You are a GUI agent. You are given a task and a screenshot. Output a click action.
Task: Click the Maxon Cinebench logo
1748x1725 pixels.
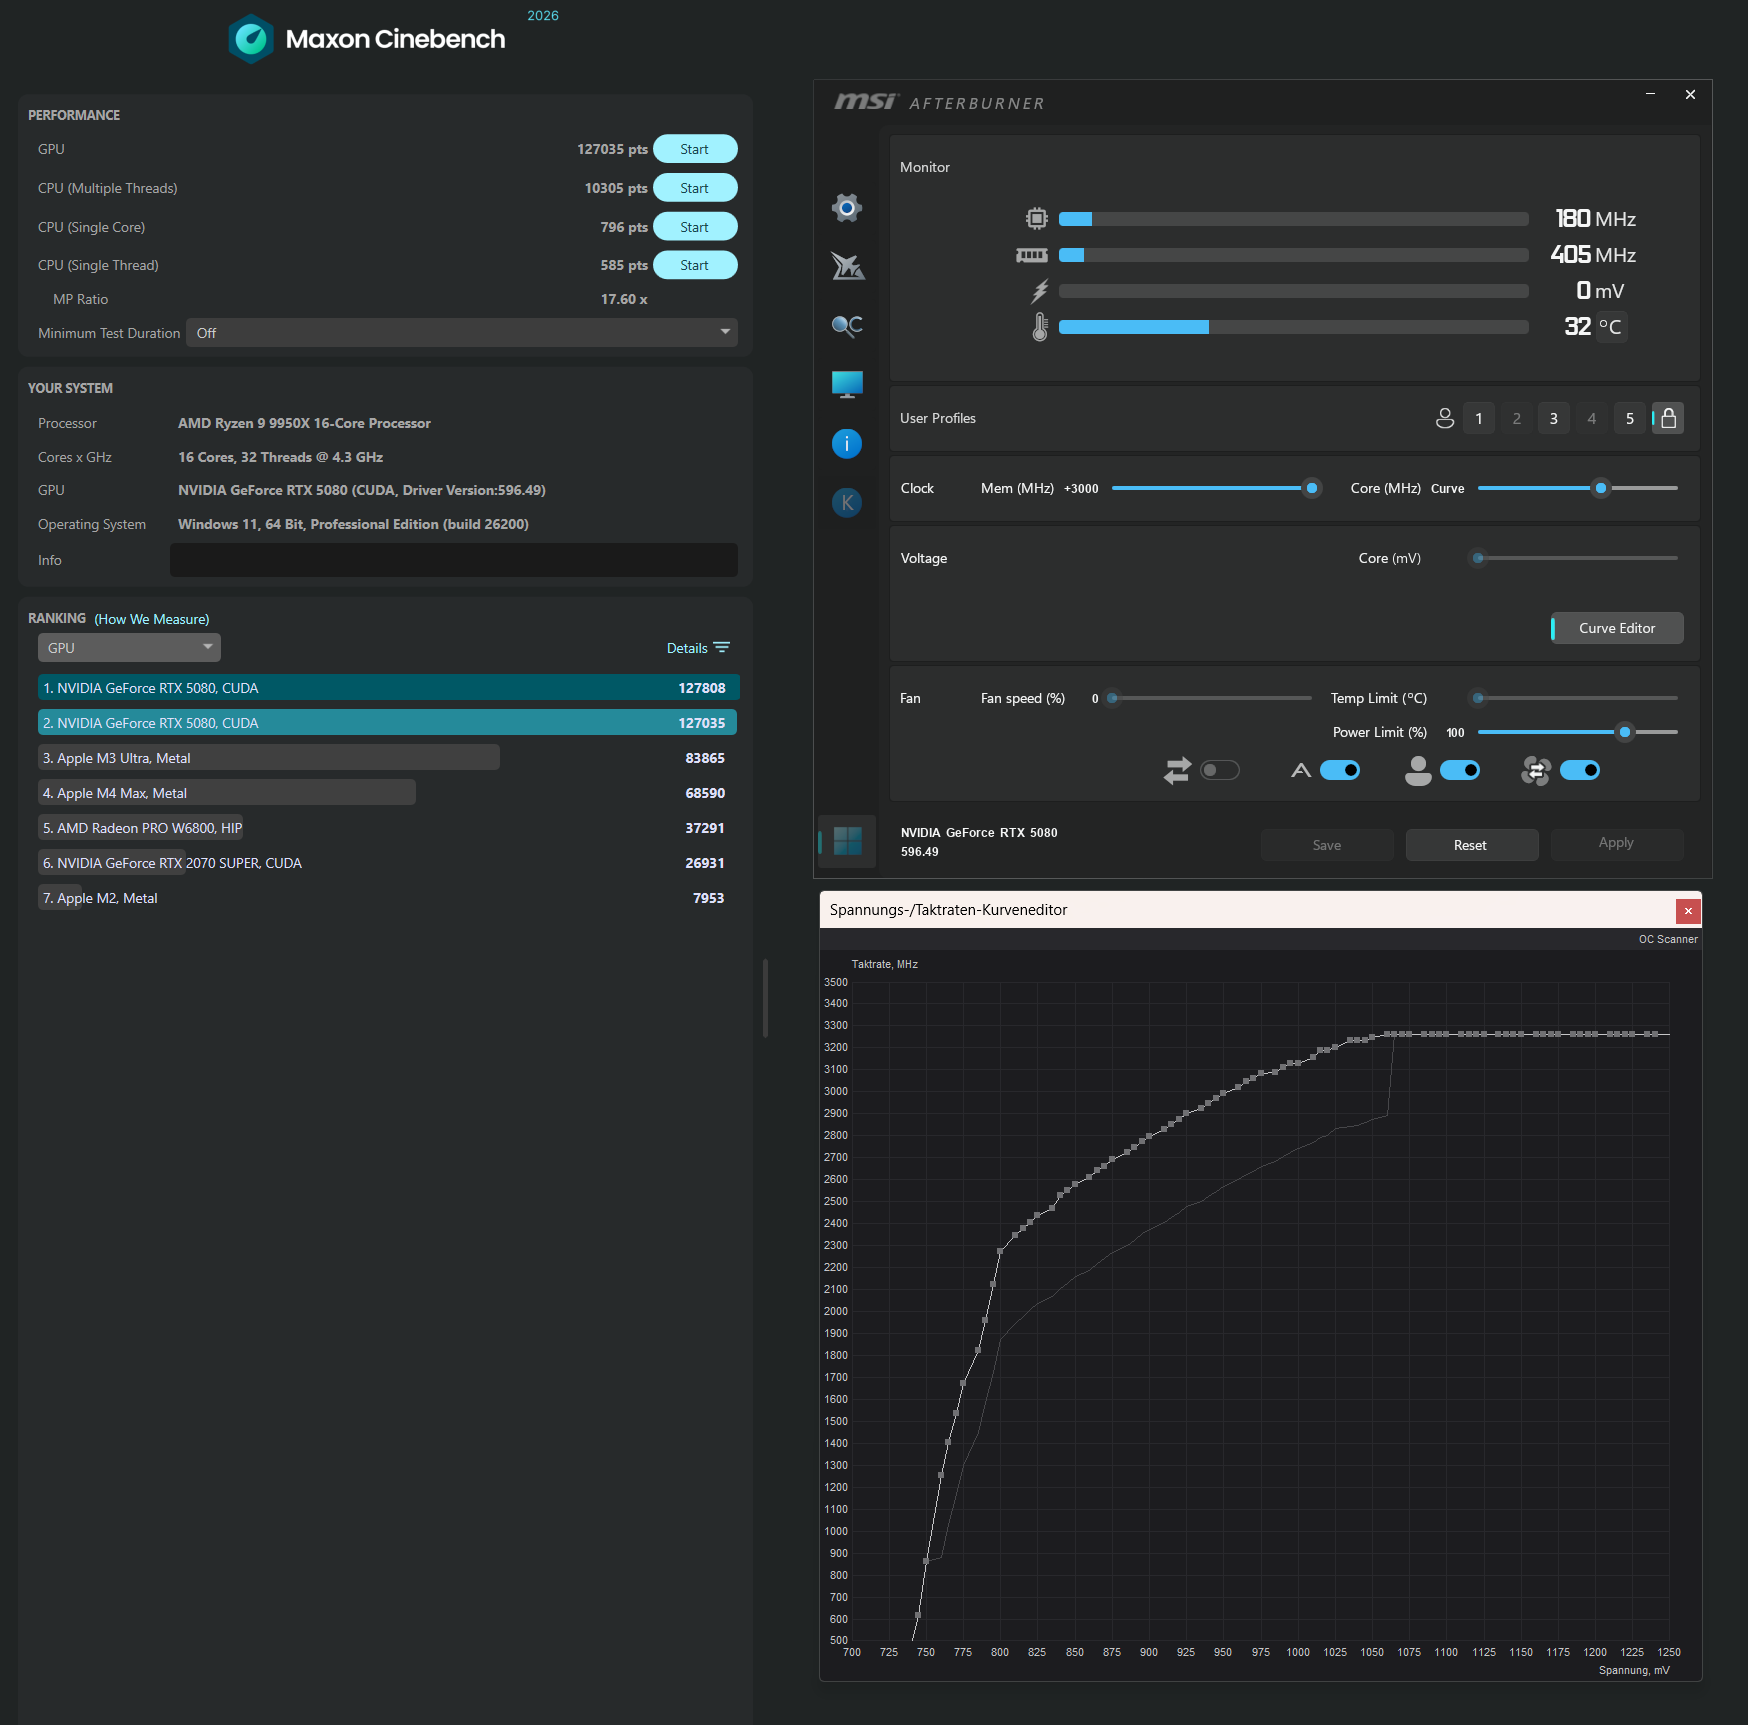coord(251,39)
